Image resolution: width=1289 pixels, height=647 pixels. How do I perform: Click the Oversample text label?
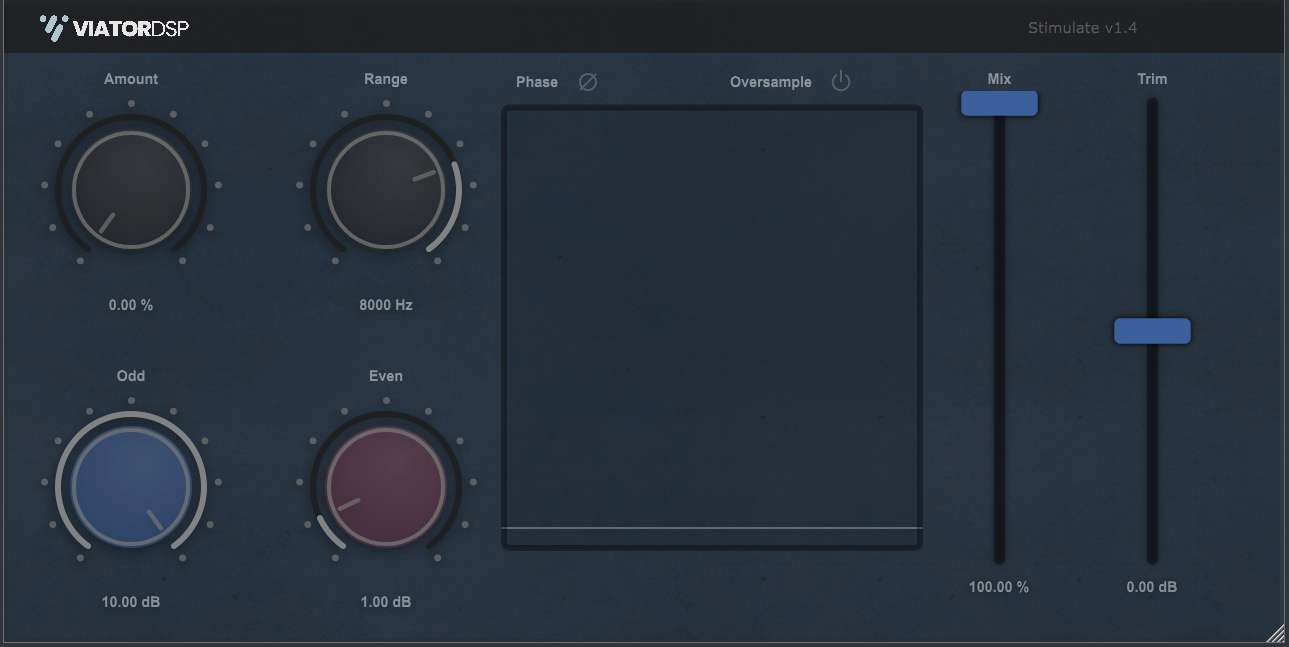(771, 82)
